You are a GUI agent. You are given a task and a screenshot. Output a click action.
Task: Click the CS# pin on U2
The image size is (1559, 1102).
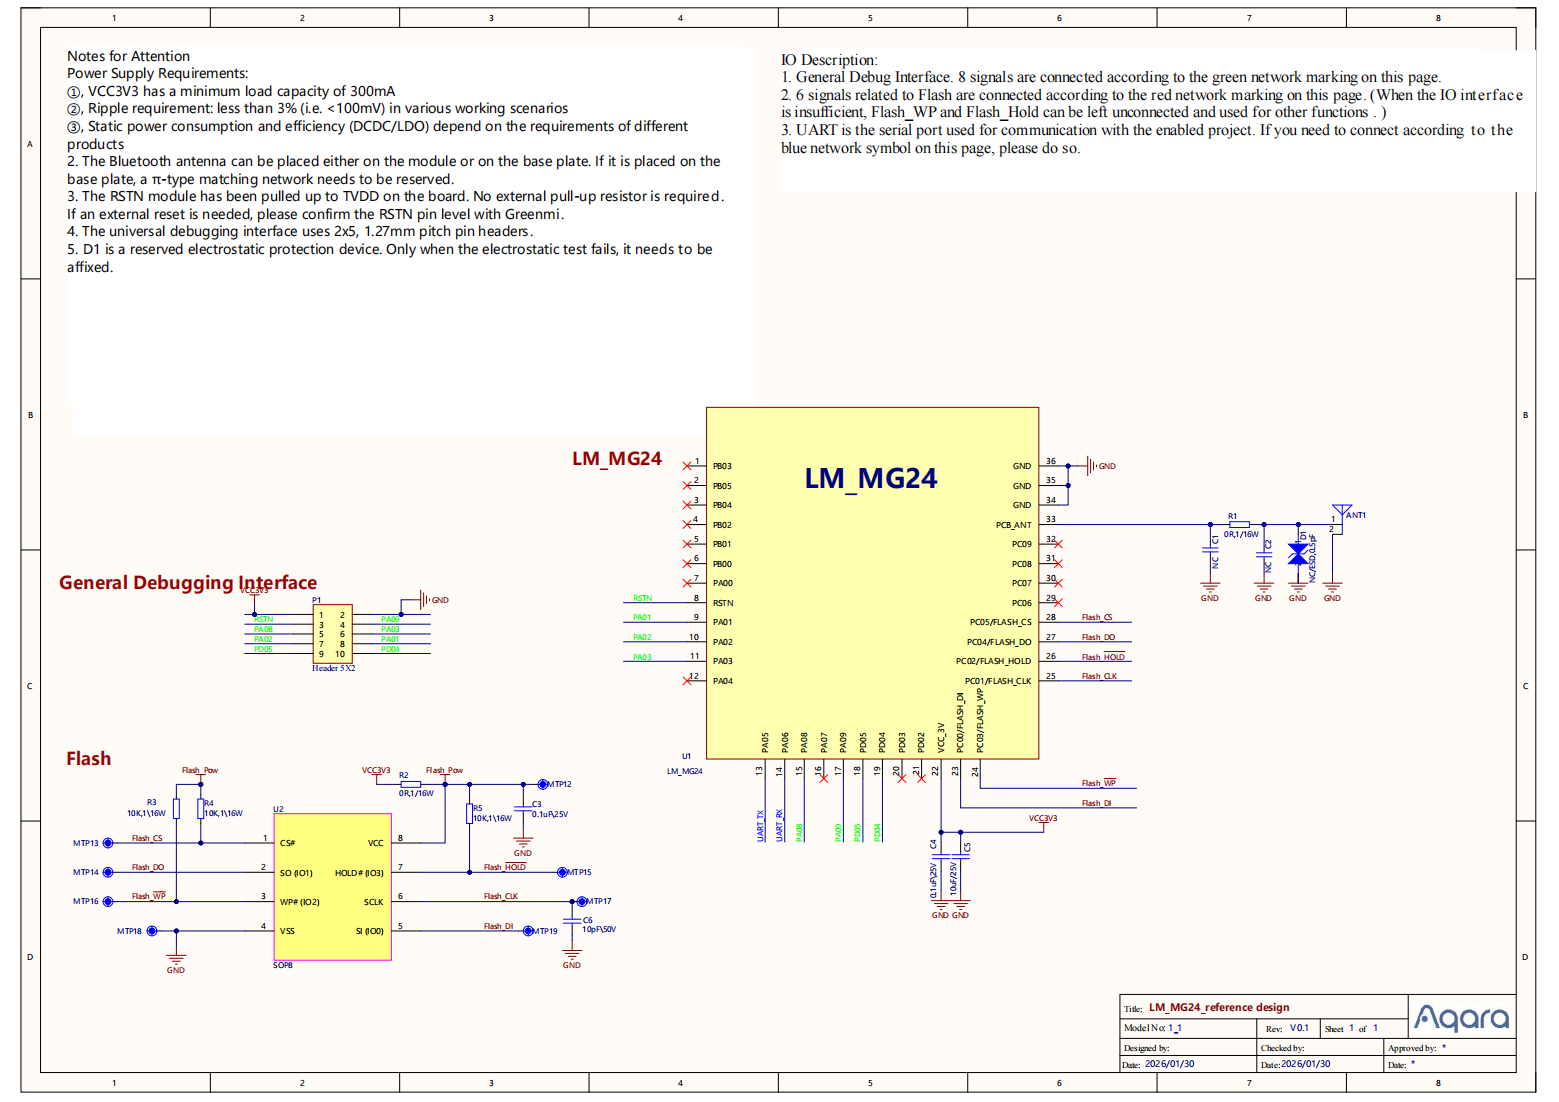pos(287,843)
